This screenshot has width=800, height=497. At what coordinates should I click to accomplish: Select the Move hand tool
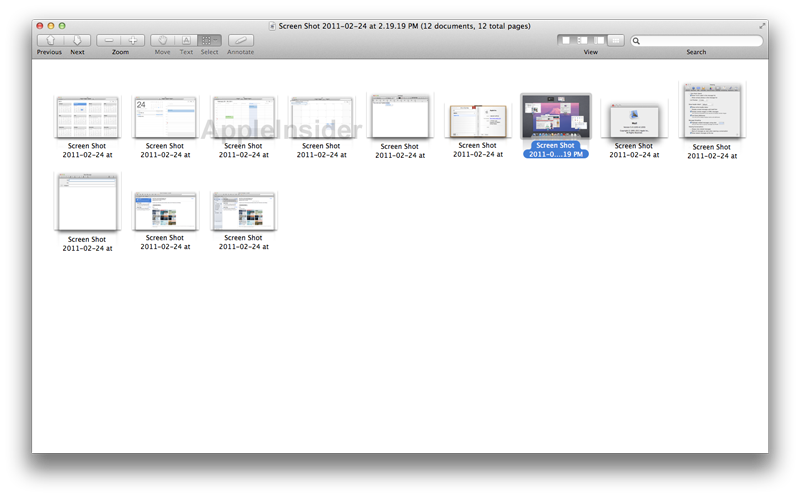162,40
